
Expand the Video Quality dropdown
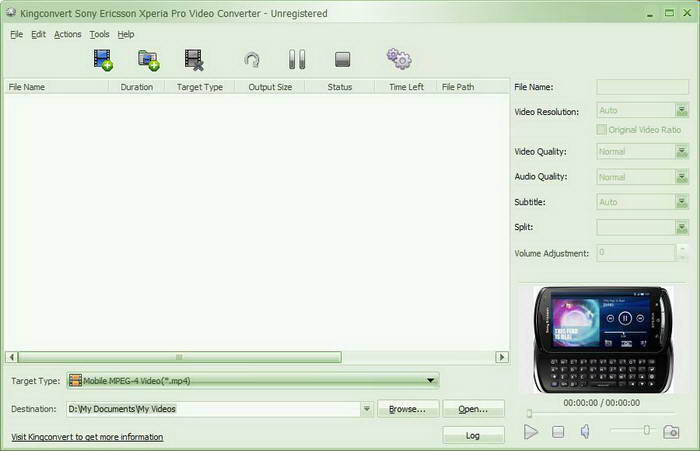pos(682,152)
